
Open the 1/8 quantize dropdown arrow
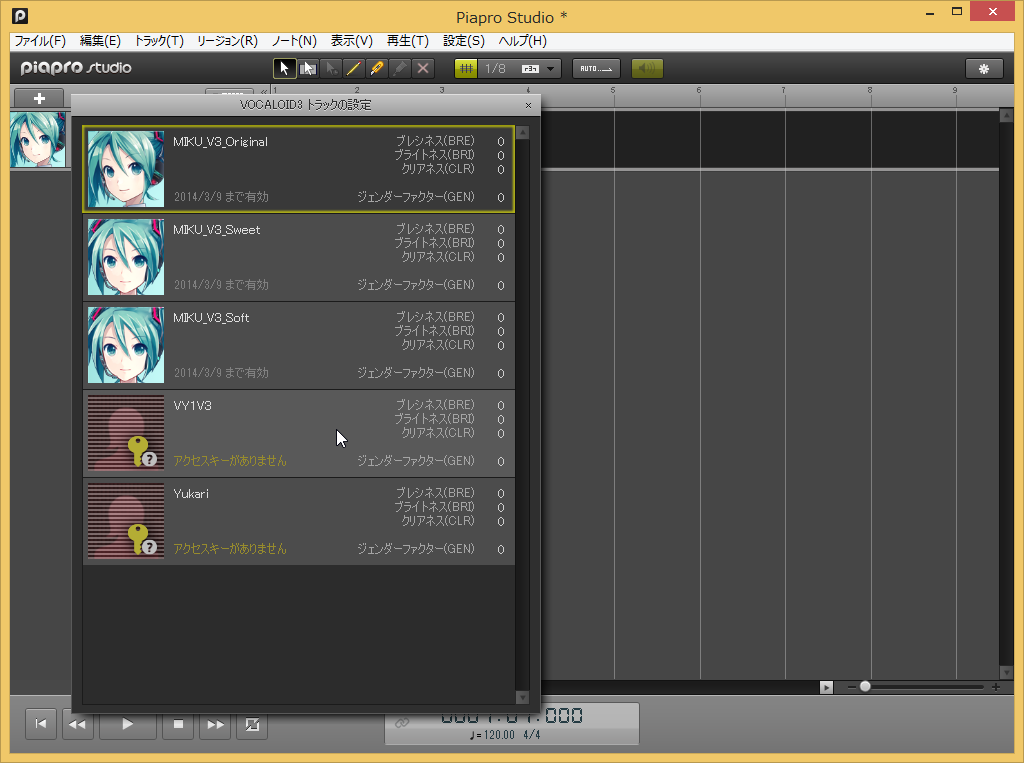551,68
